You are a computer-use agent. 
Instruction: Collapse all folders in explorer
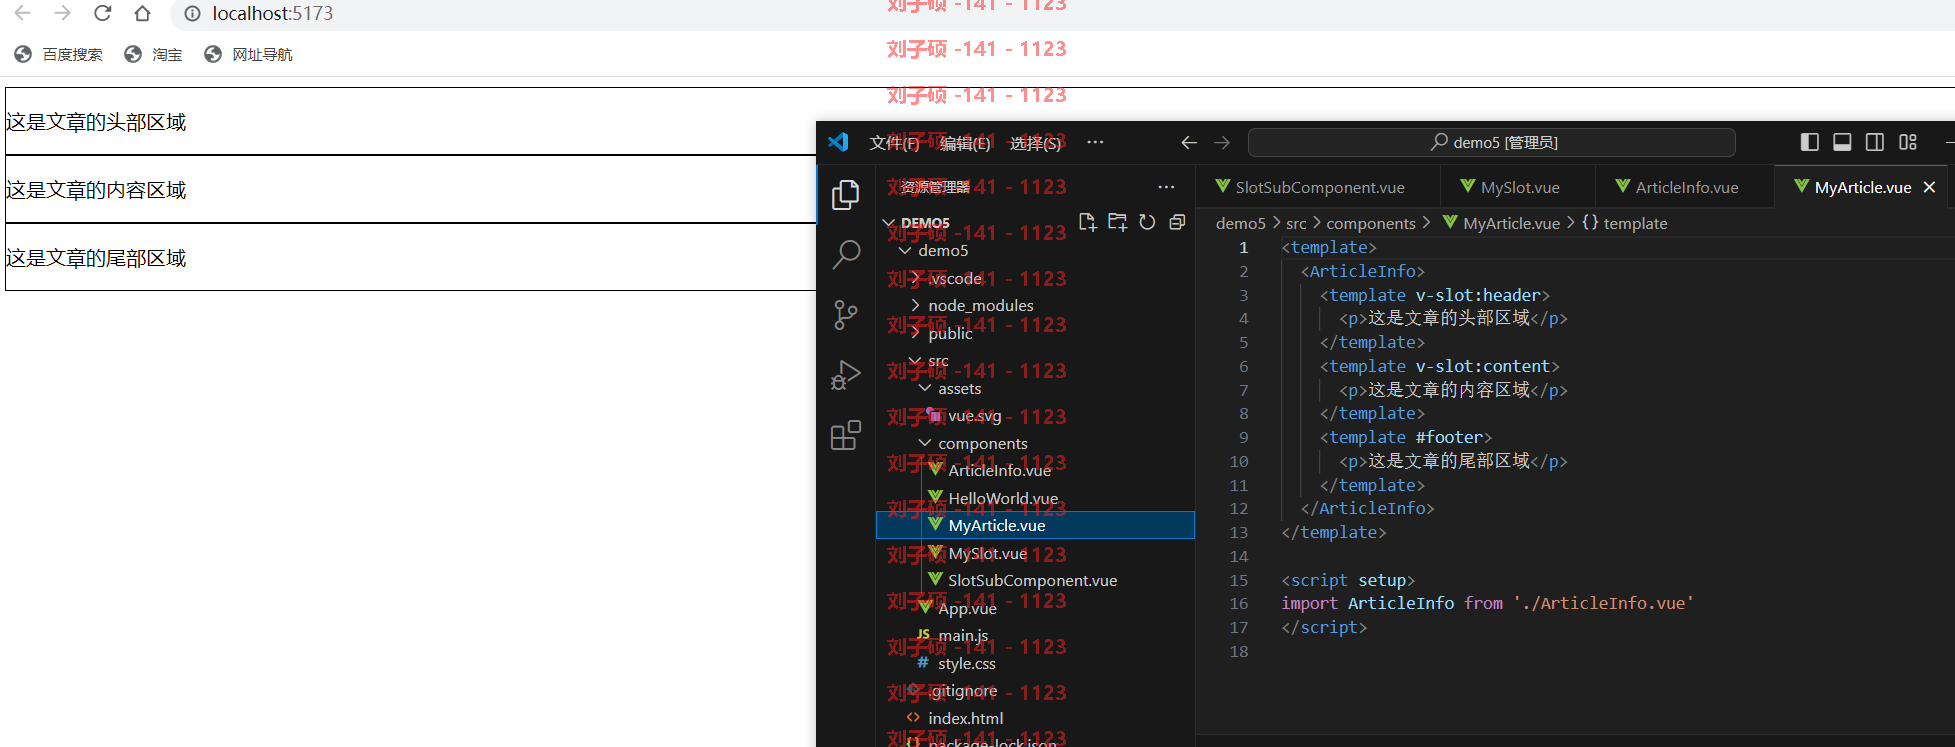(x=1178, y=222)
